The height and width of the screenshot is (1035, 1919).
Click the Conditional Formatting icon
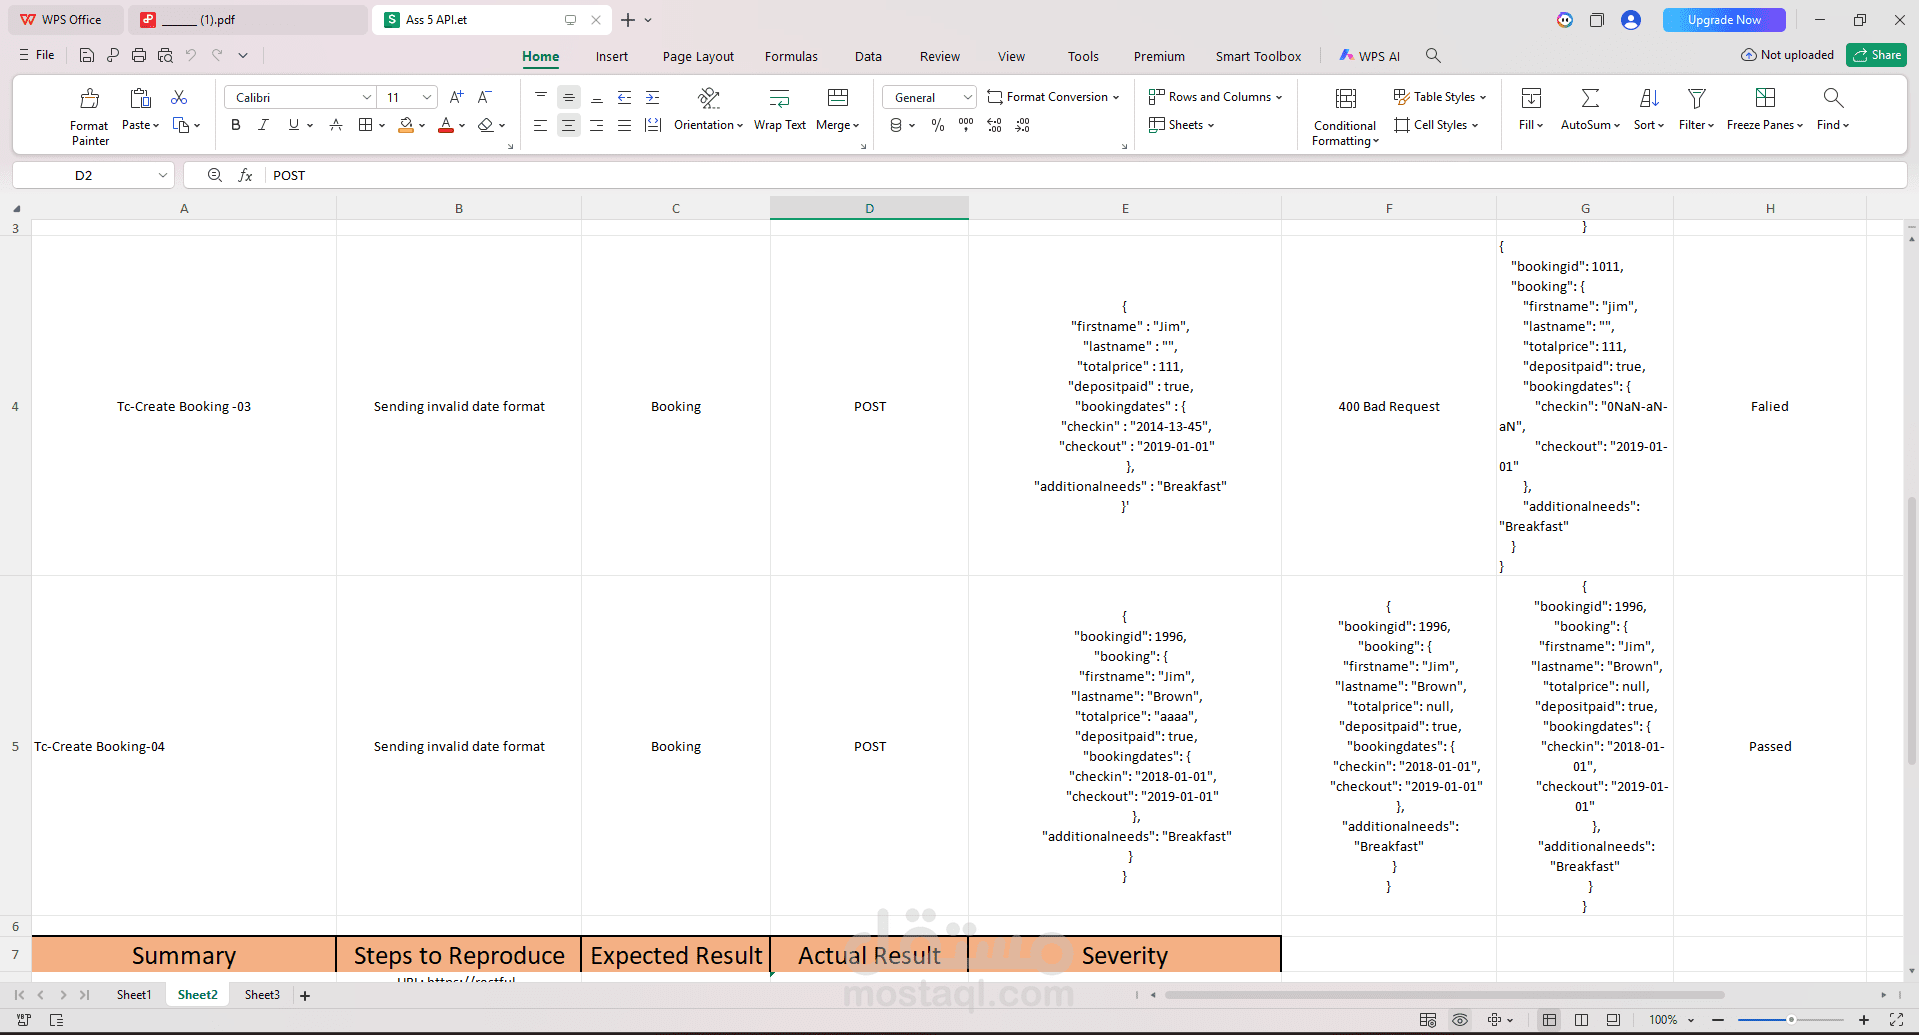1346,98
